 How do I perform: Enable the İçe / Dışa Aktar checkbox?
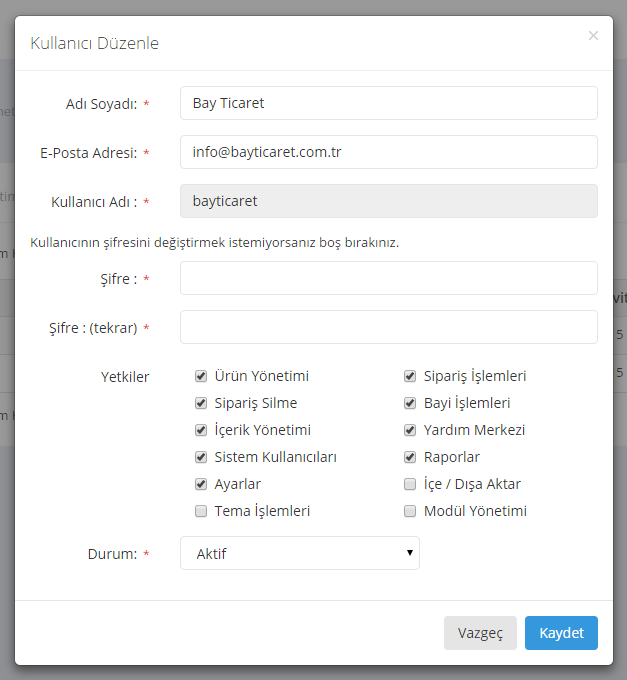coord(410,485)
